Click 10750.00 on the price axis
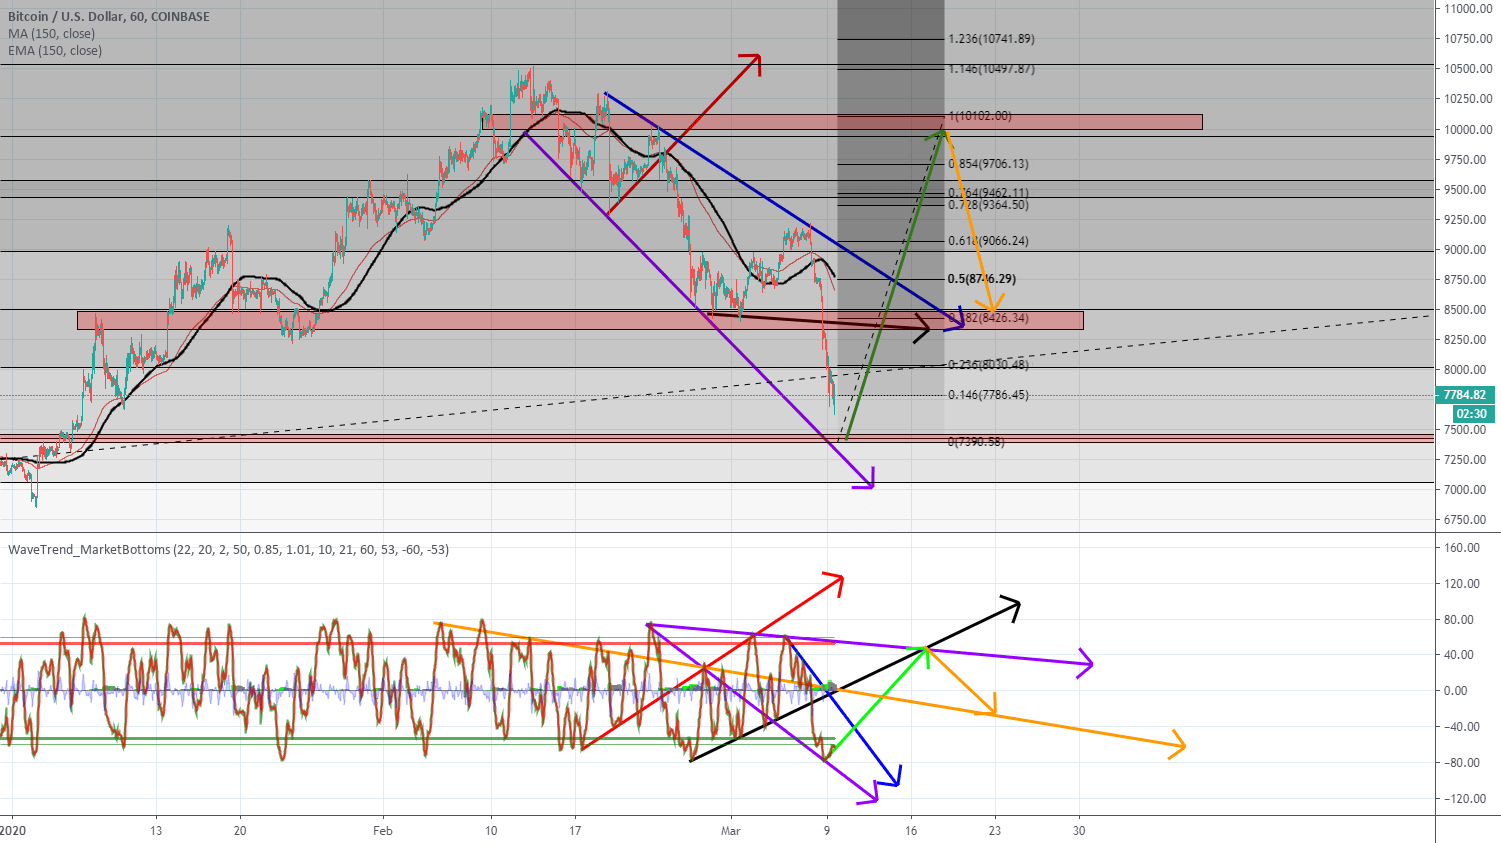Image resolution: width=1501 pixels, height=843 pixels. (x=1468, y=39)
